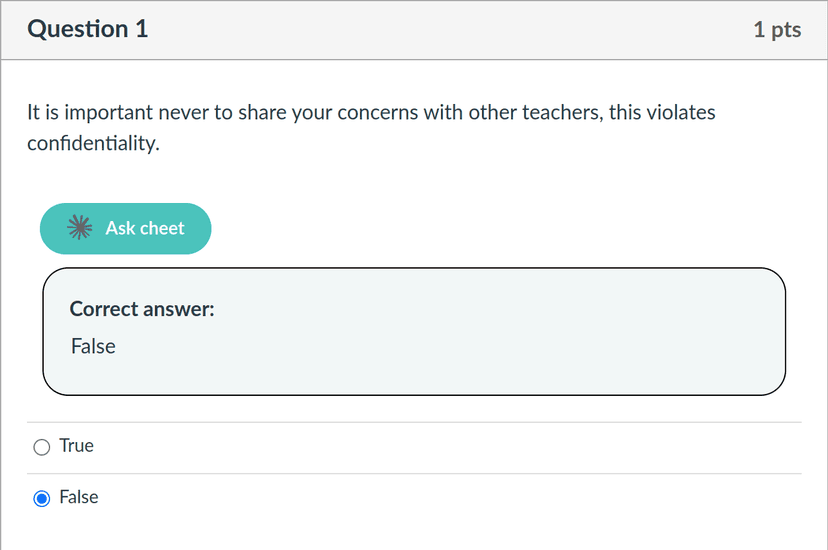
Task: Click the False text inside correct answer box
Action: pos(93,346)
